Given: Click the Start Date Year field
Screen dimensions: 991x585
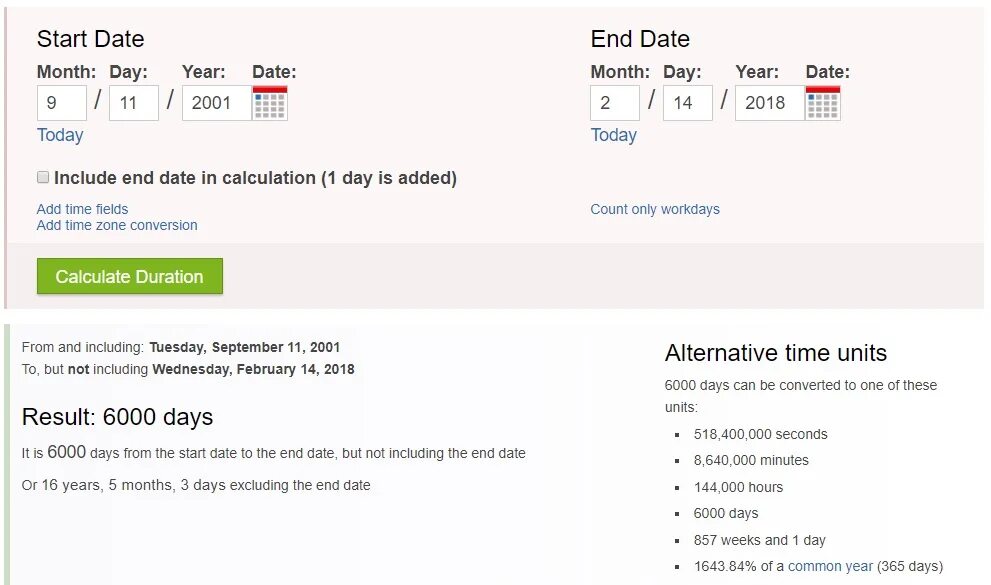Looking at the screenshot, I should pyautogui.click(x=214, y=103).
